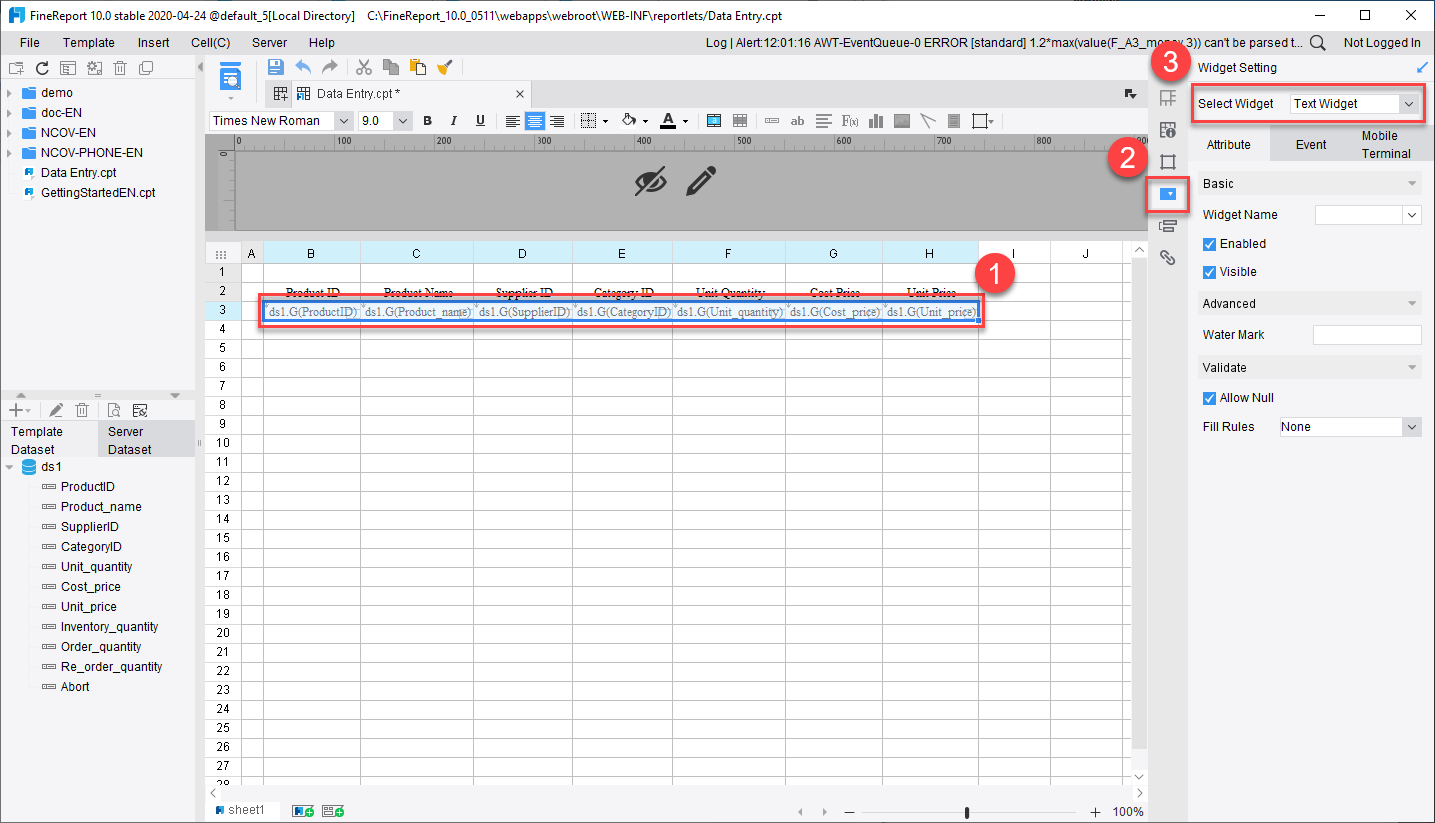Insert a formula cell using F(x) icon
This screenshot has width=1435, height=823.
849,120
